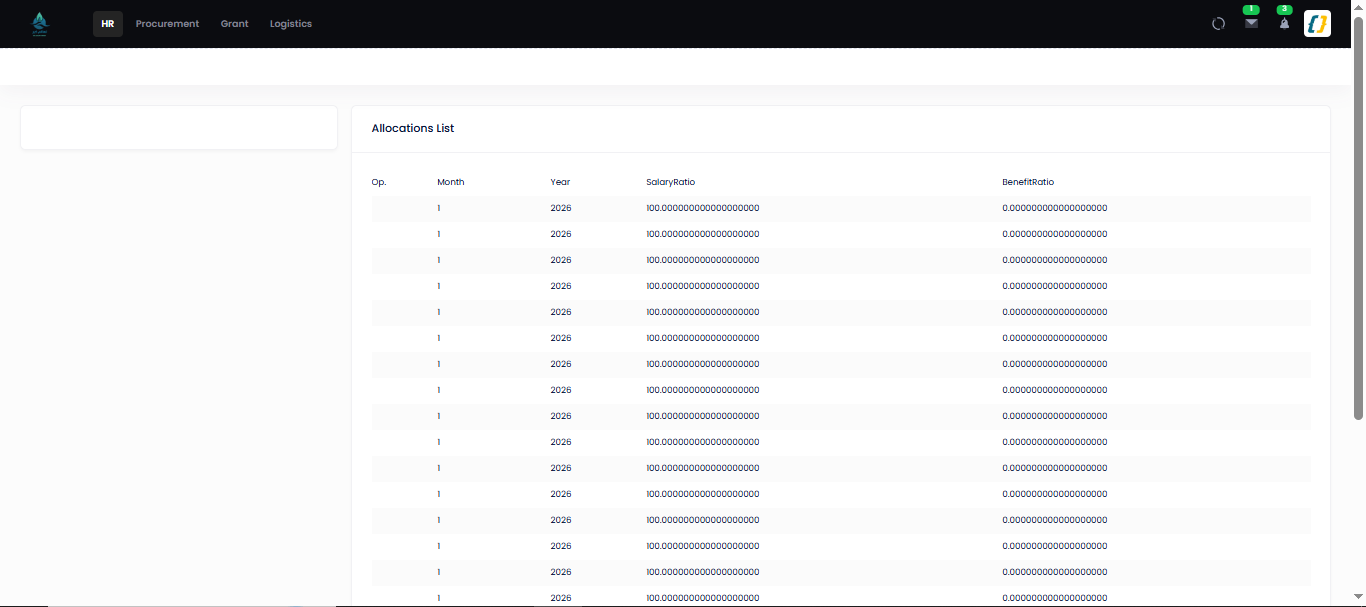
Task: Open the Procurement menu
Action: pyautogui.click(x=167, y=24)
